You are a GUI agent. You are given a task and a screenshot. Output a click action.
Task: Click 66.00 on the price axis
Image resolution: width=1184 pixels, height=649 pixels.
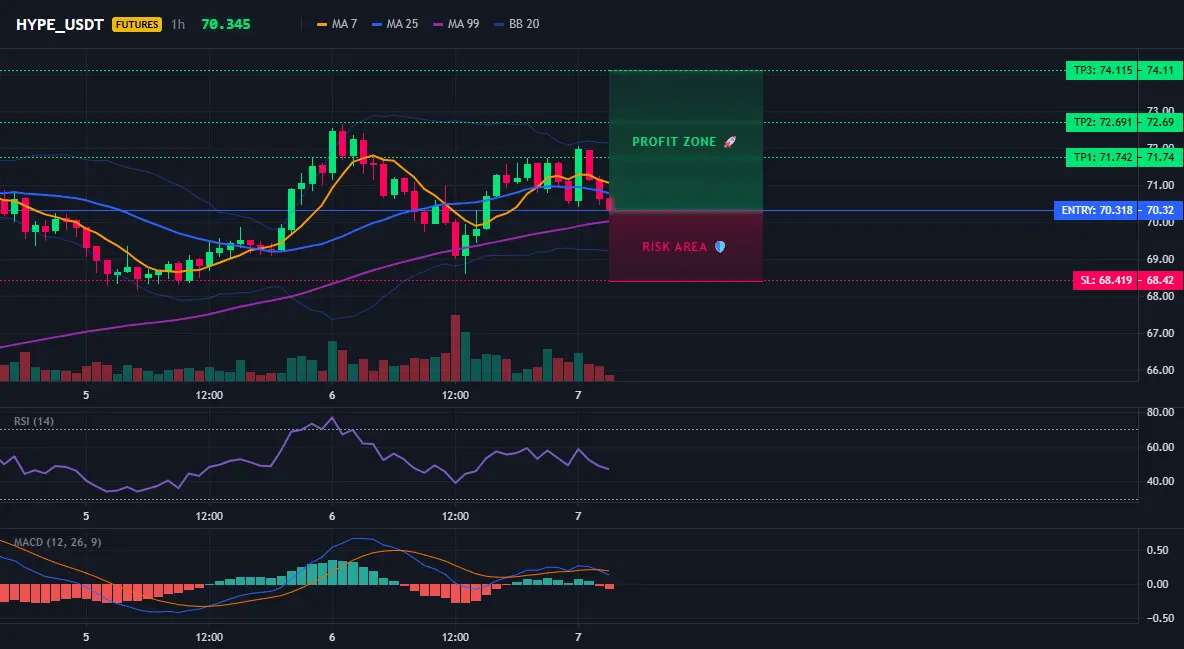(x=1160, y=370)
